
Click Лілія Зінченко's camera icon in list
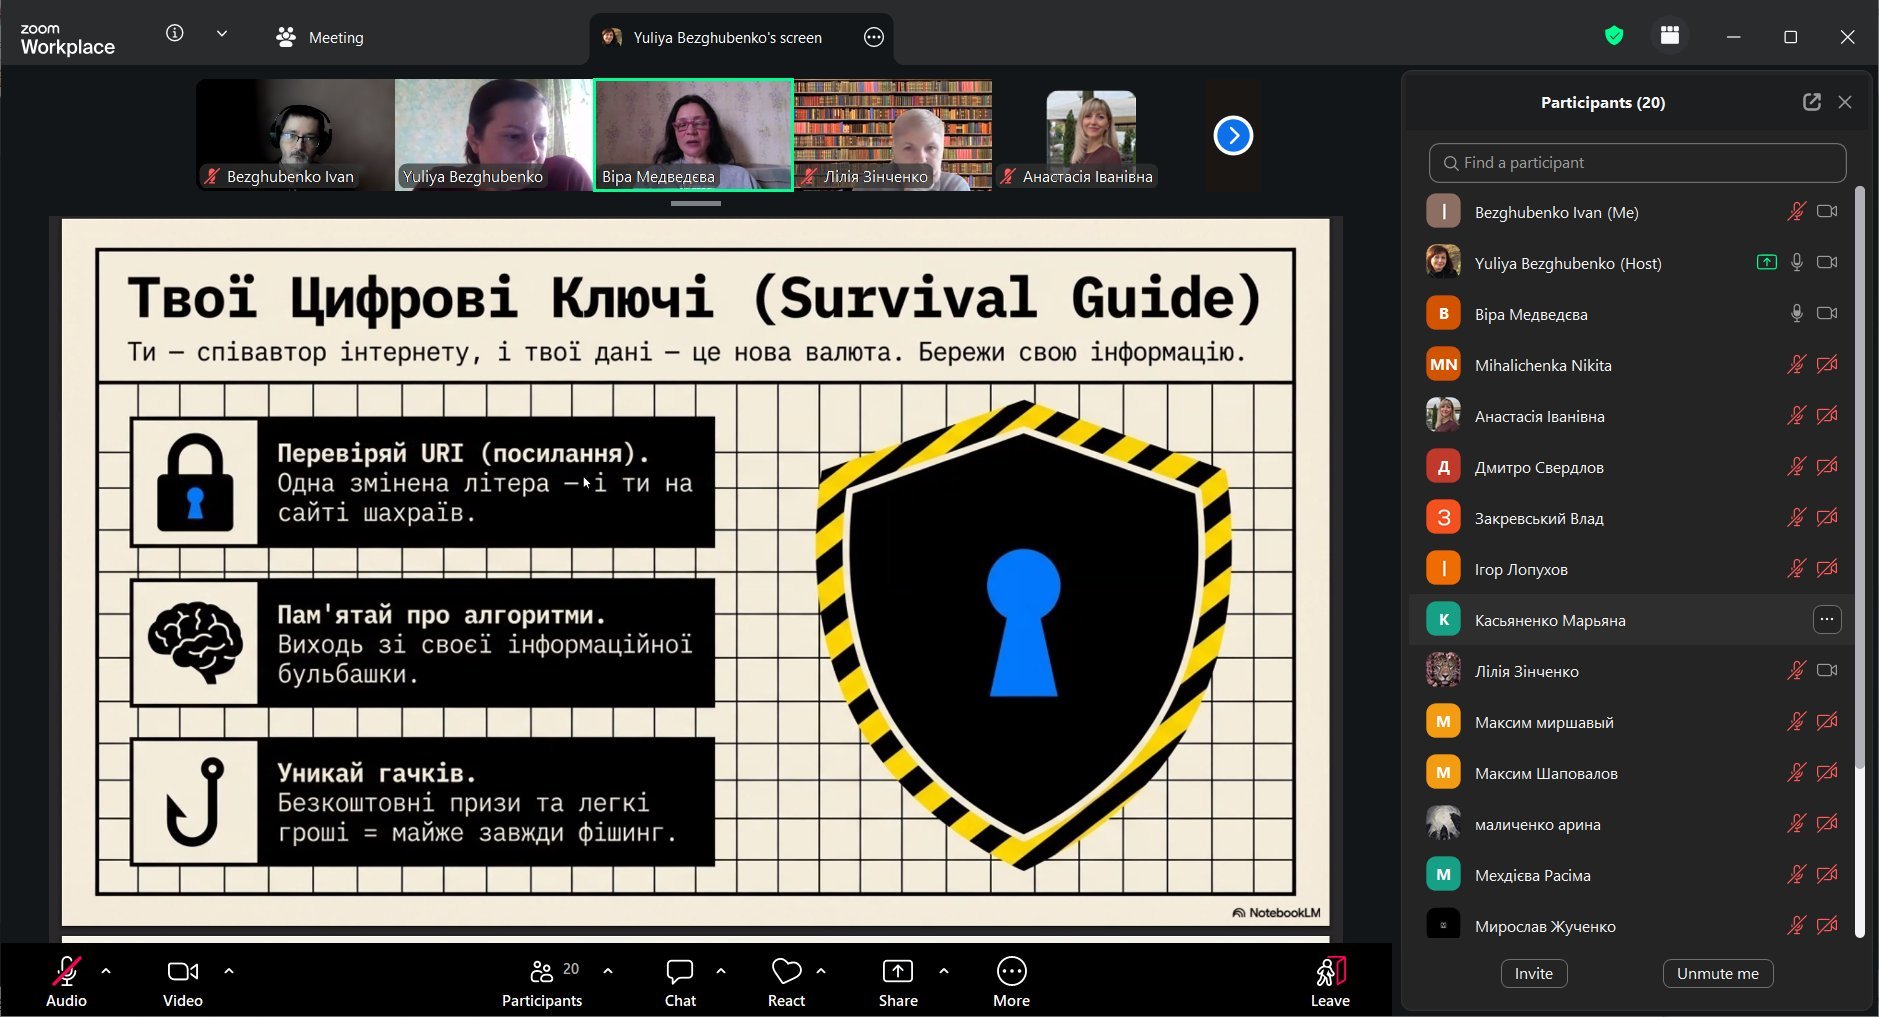point(1827,671)
